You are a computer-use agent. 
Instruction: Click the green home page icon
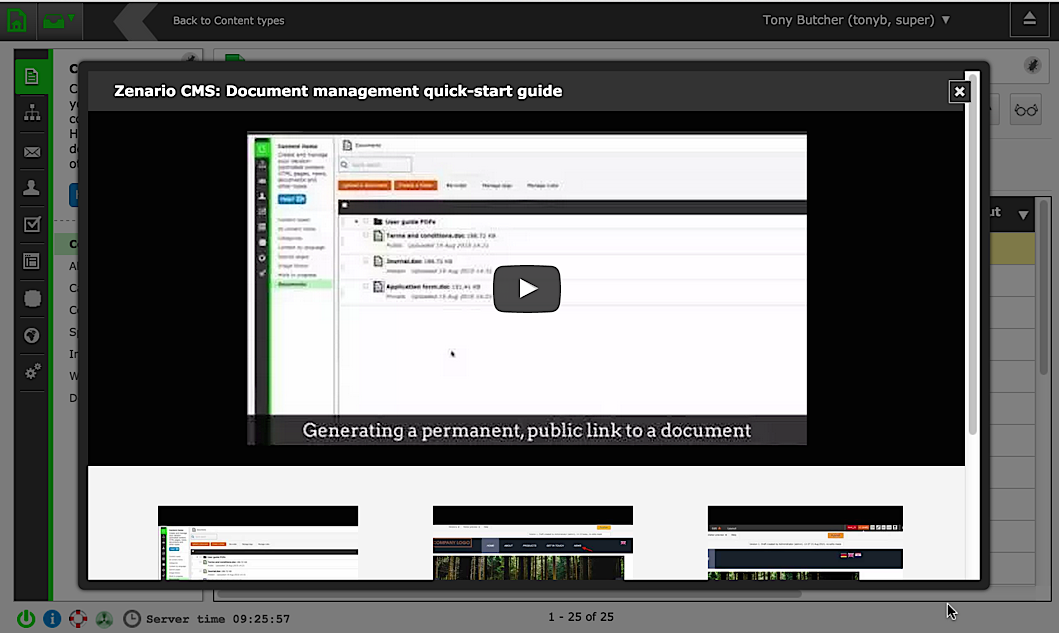[17, 19]
